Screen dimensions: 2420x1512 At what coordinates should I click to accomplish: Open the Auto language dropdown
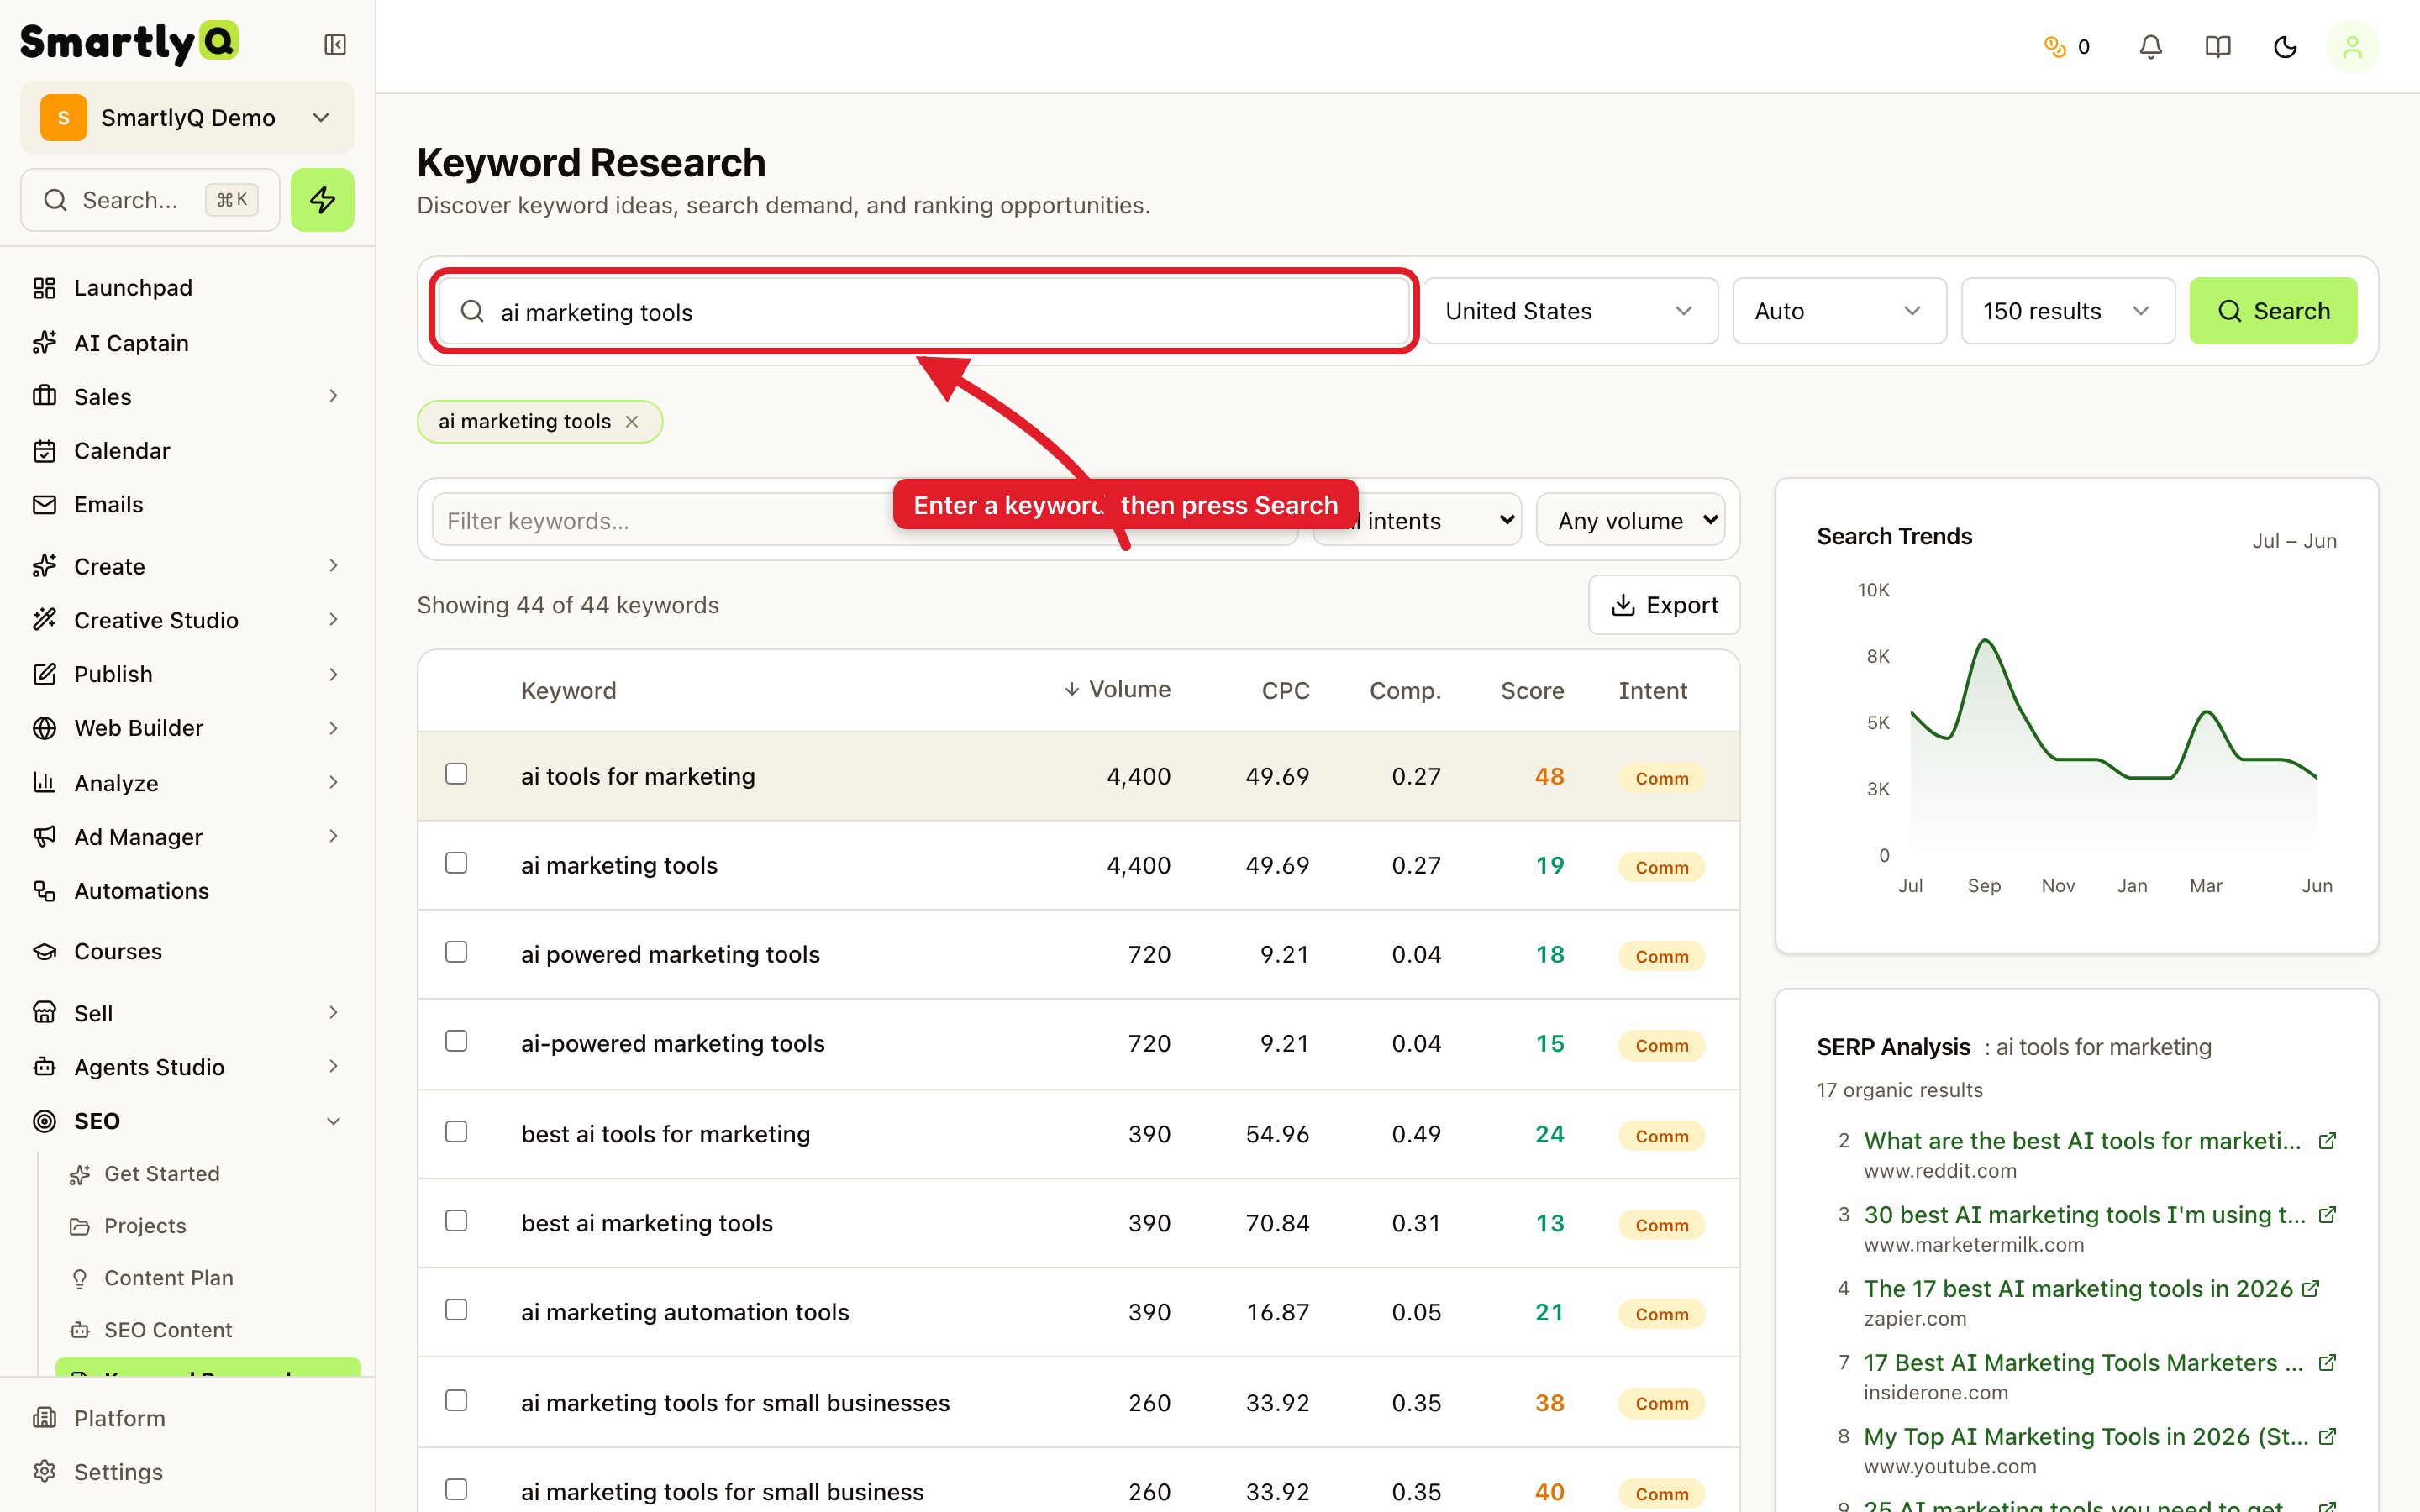(1839, 311)
